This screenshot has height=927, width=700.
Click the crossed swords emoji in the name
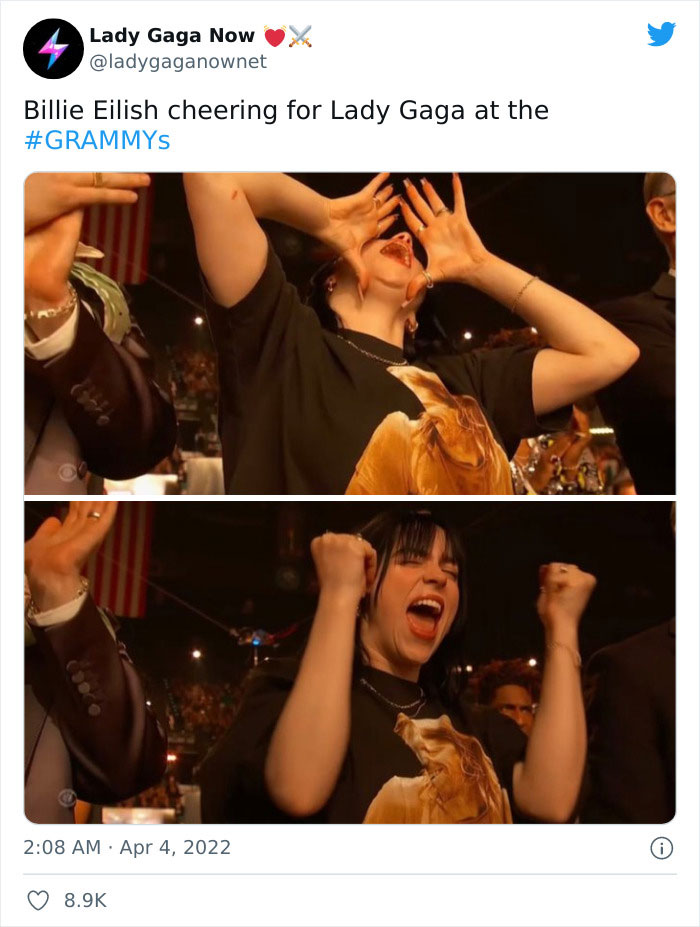pos(300,37)
